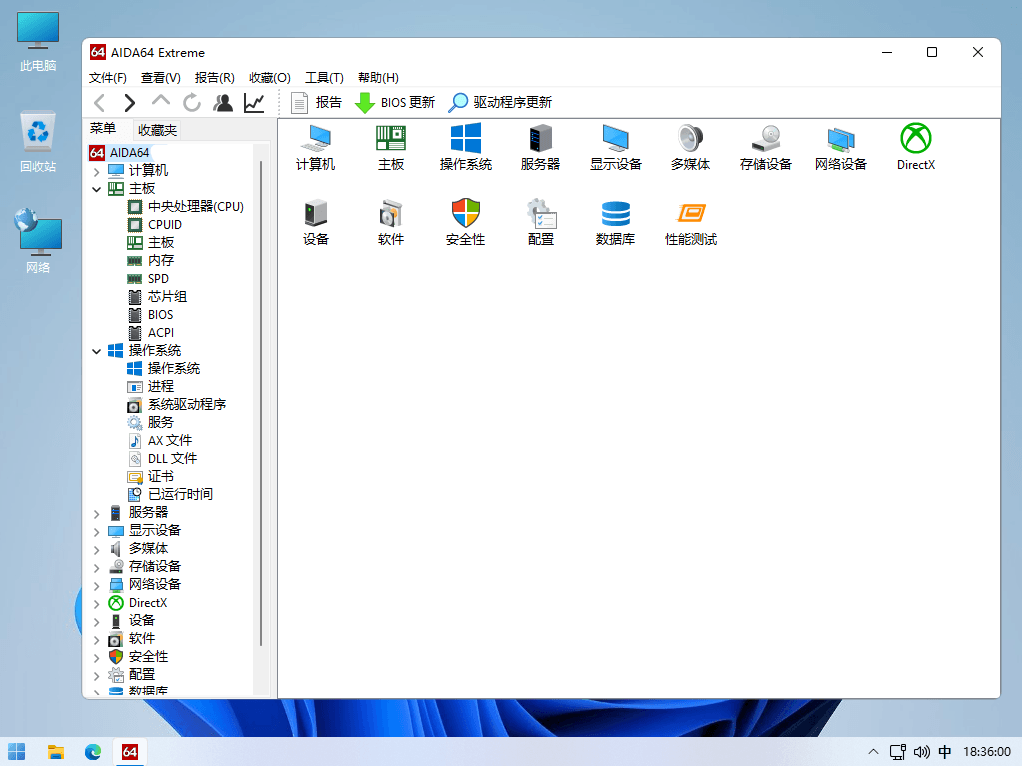
Task: Open the 查看(V) menu
Action: (x=160, y=78)
